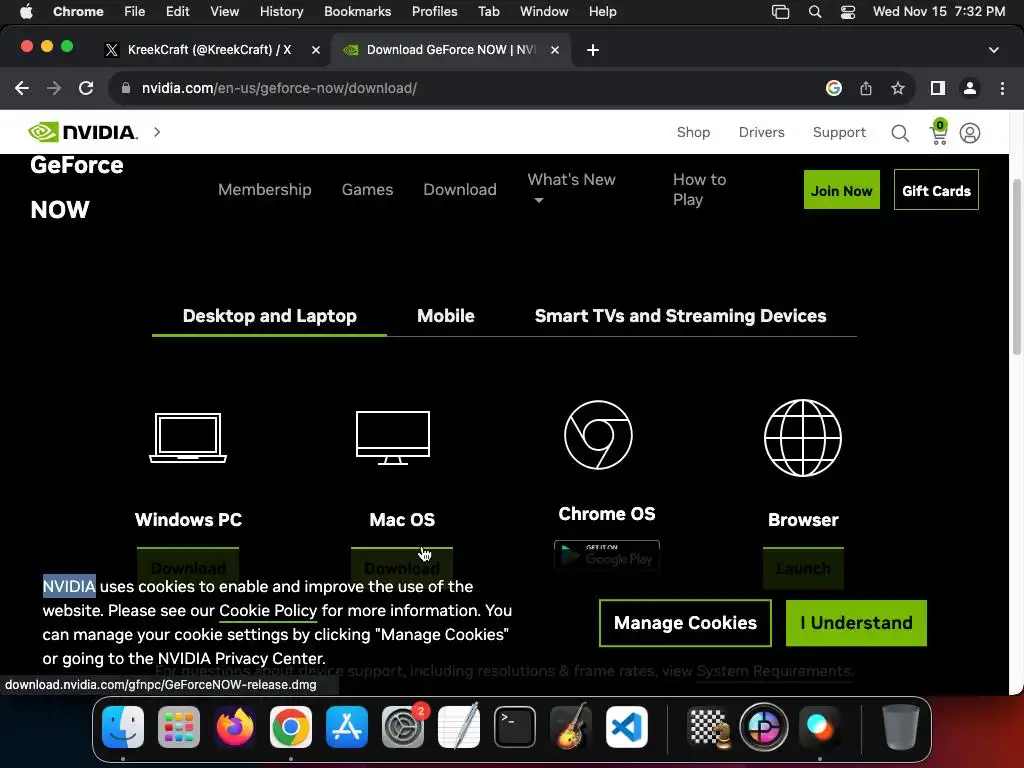Click the Windows PC heading text
1024x768 pixels.
[188, 520]
